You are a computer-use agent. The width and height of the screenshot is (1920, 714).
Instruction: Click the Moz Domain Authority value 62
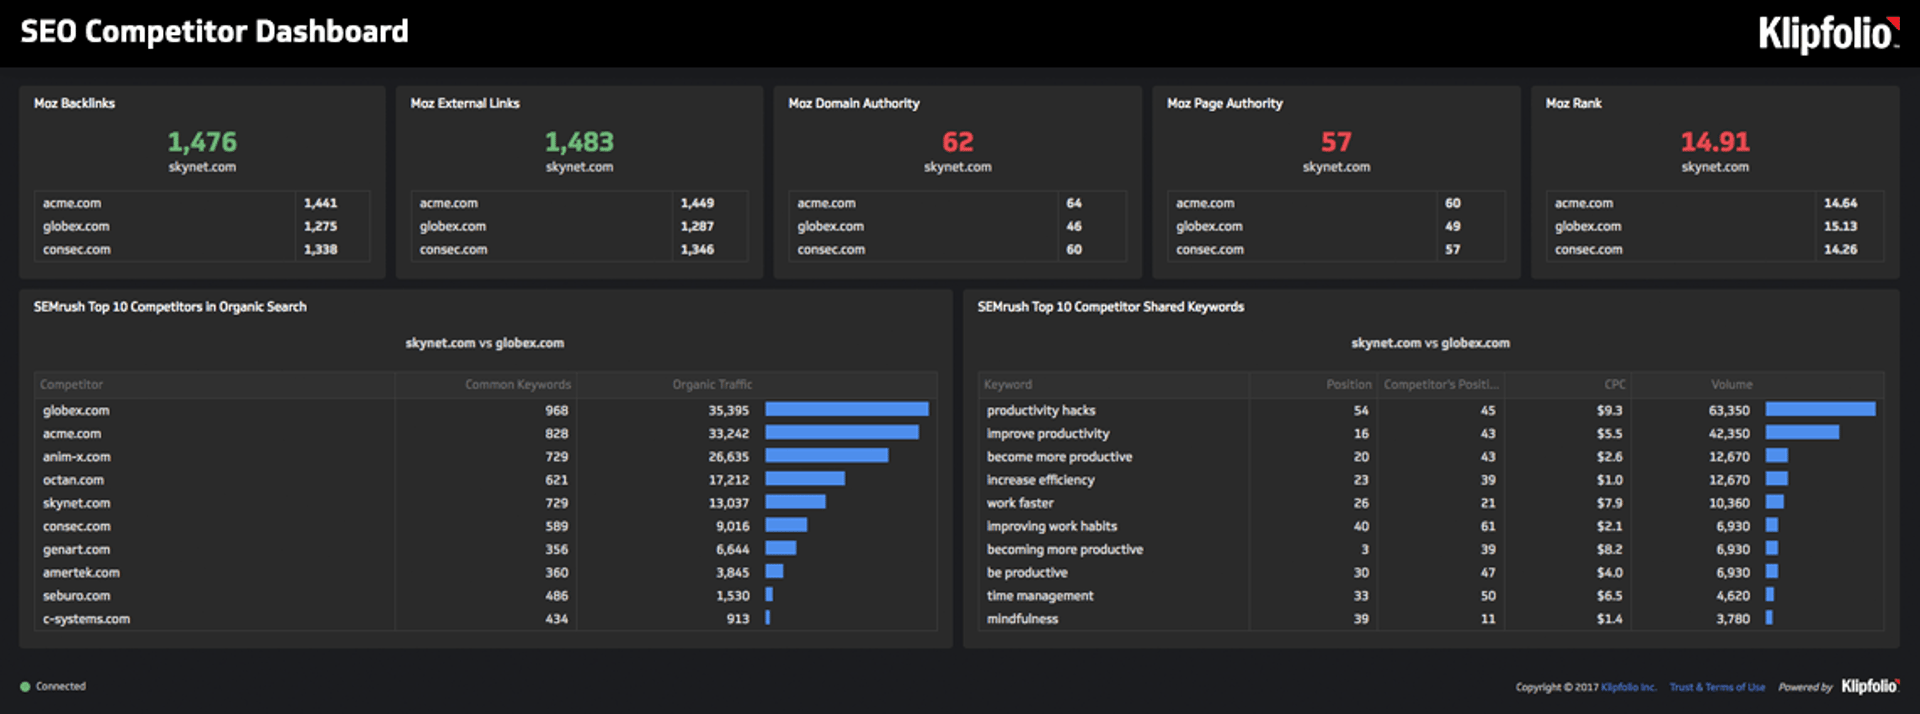957,142
